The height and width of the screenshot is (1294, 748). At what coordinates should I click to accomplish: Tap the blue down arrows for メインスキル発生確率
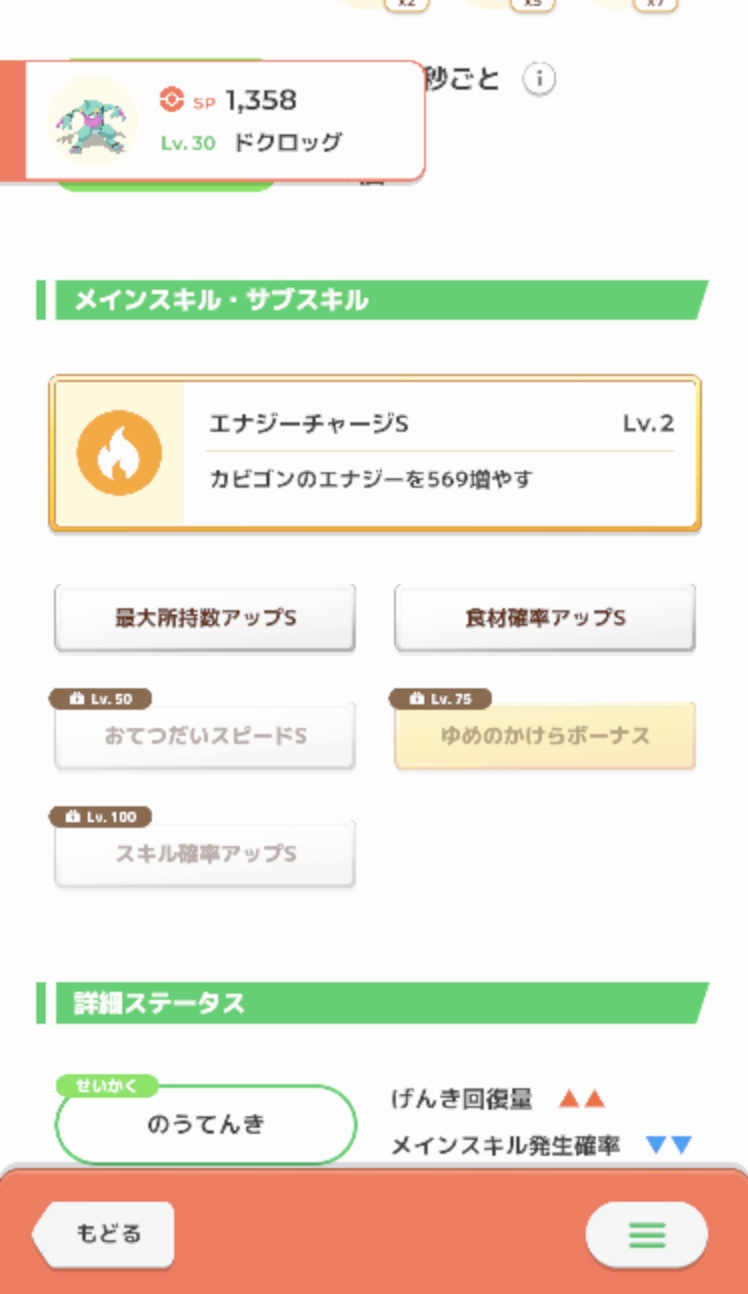click(x=669, y=1145)
